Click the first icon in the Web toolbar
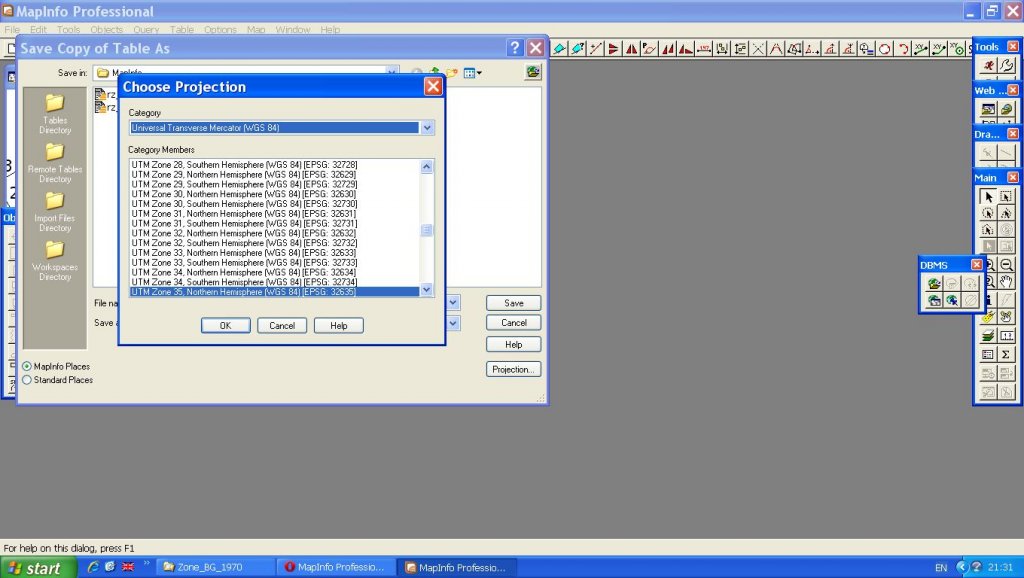 click(x=988, y=108)
